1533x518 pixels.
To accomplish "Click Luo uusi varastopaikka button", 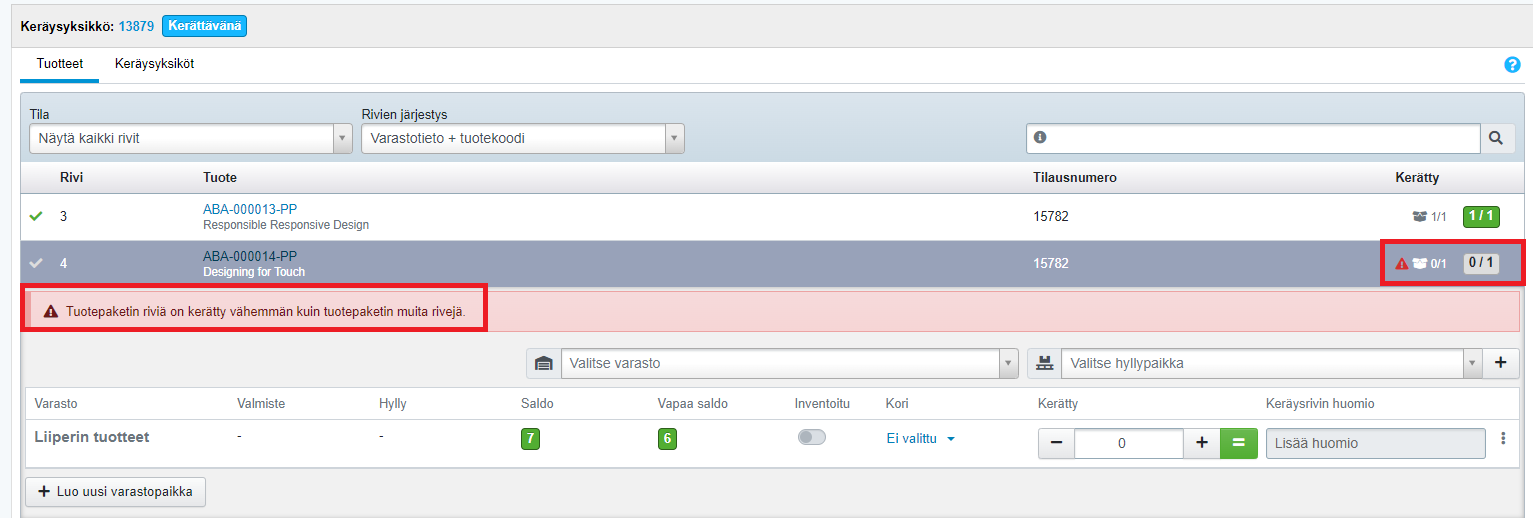I will [x=115, y=492].
